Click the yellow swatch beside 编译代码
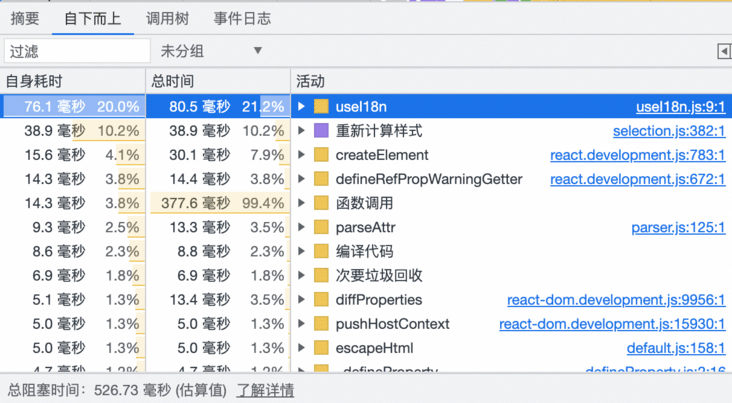732x403 pixels. point(321,251)
